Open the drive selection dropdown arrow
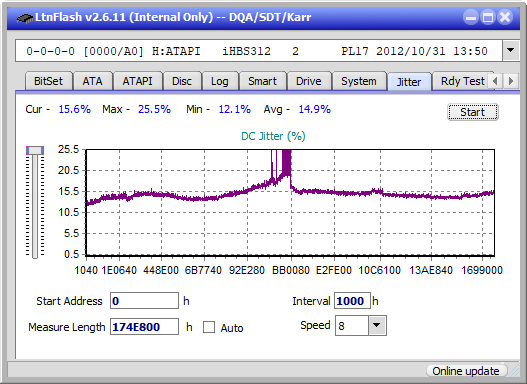527x384 pixels. point(511,51)
